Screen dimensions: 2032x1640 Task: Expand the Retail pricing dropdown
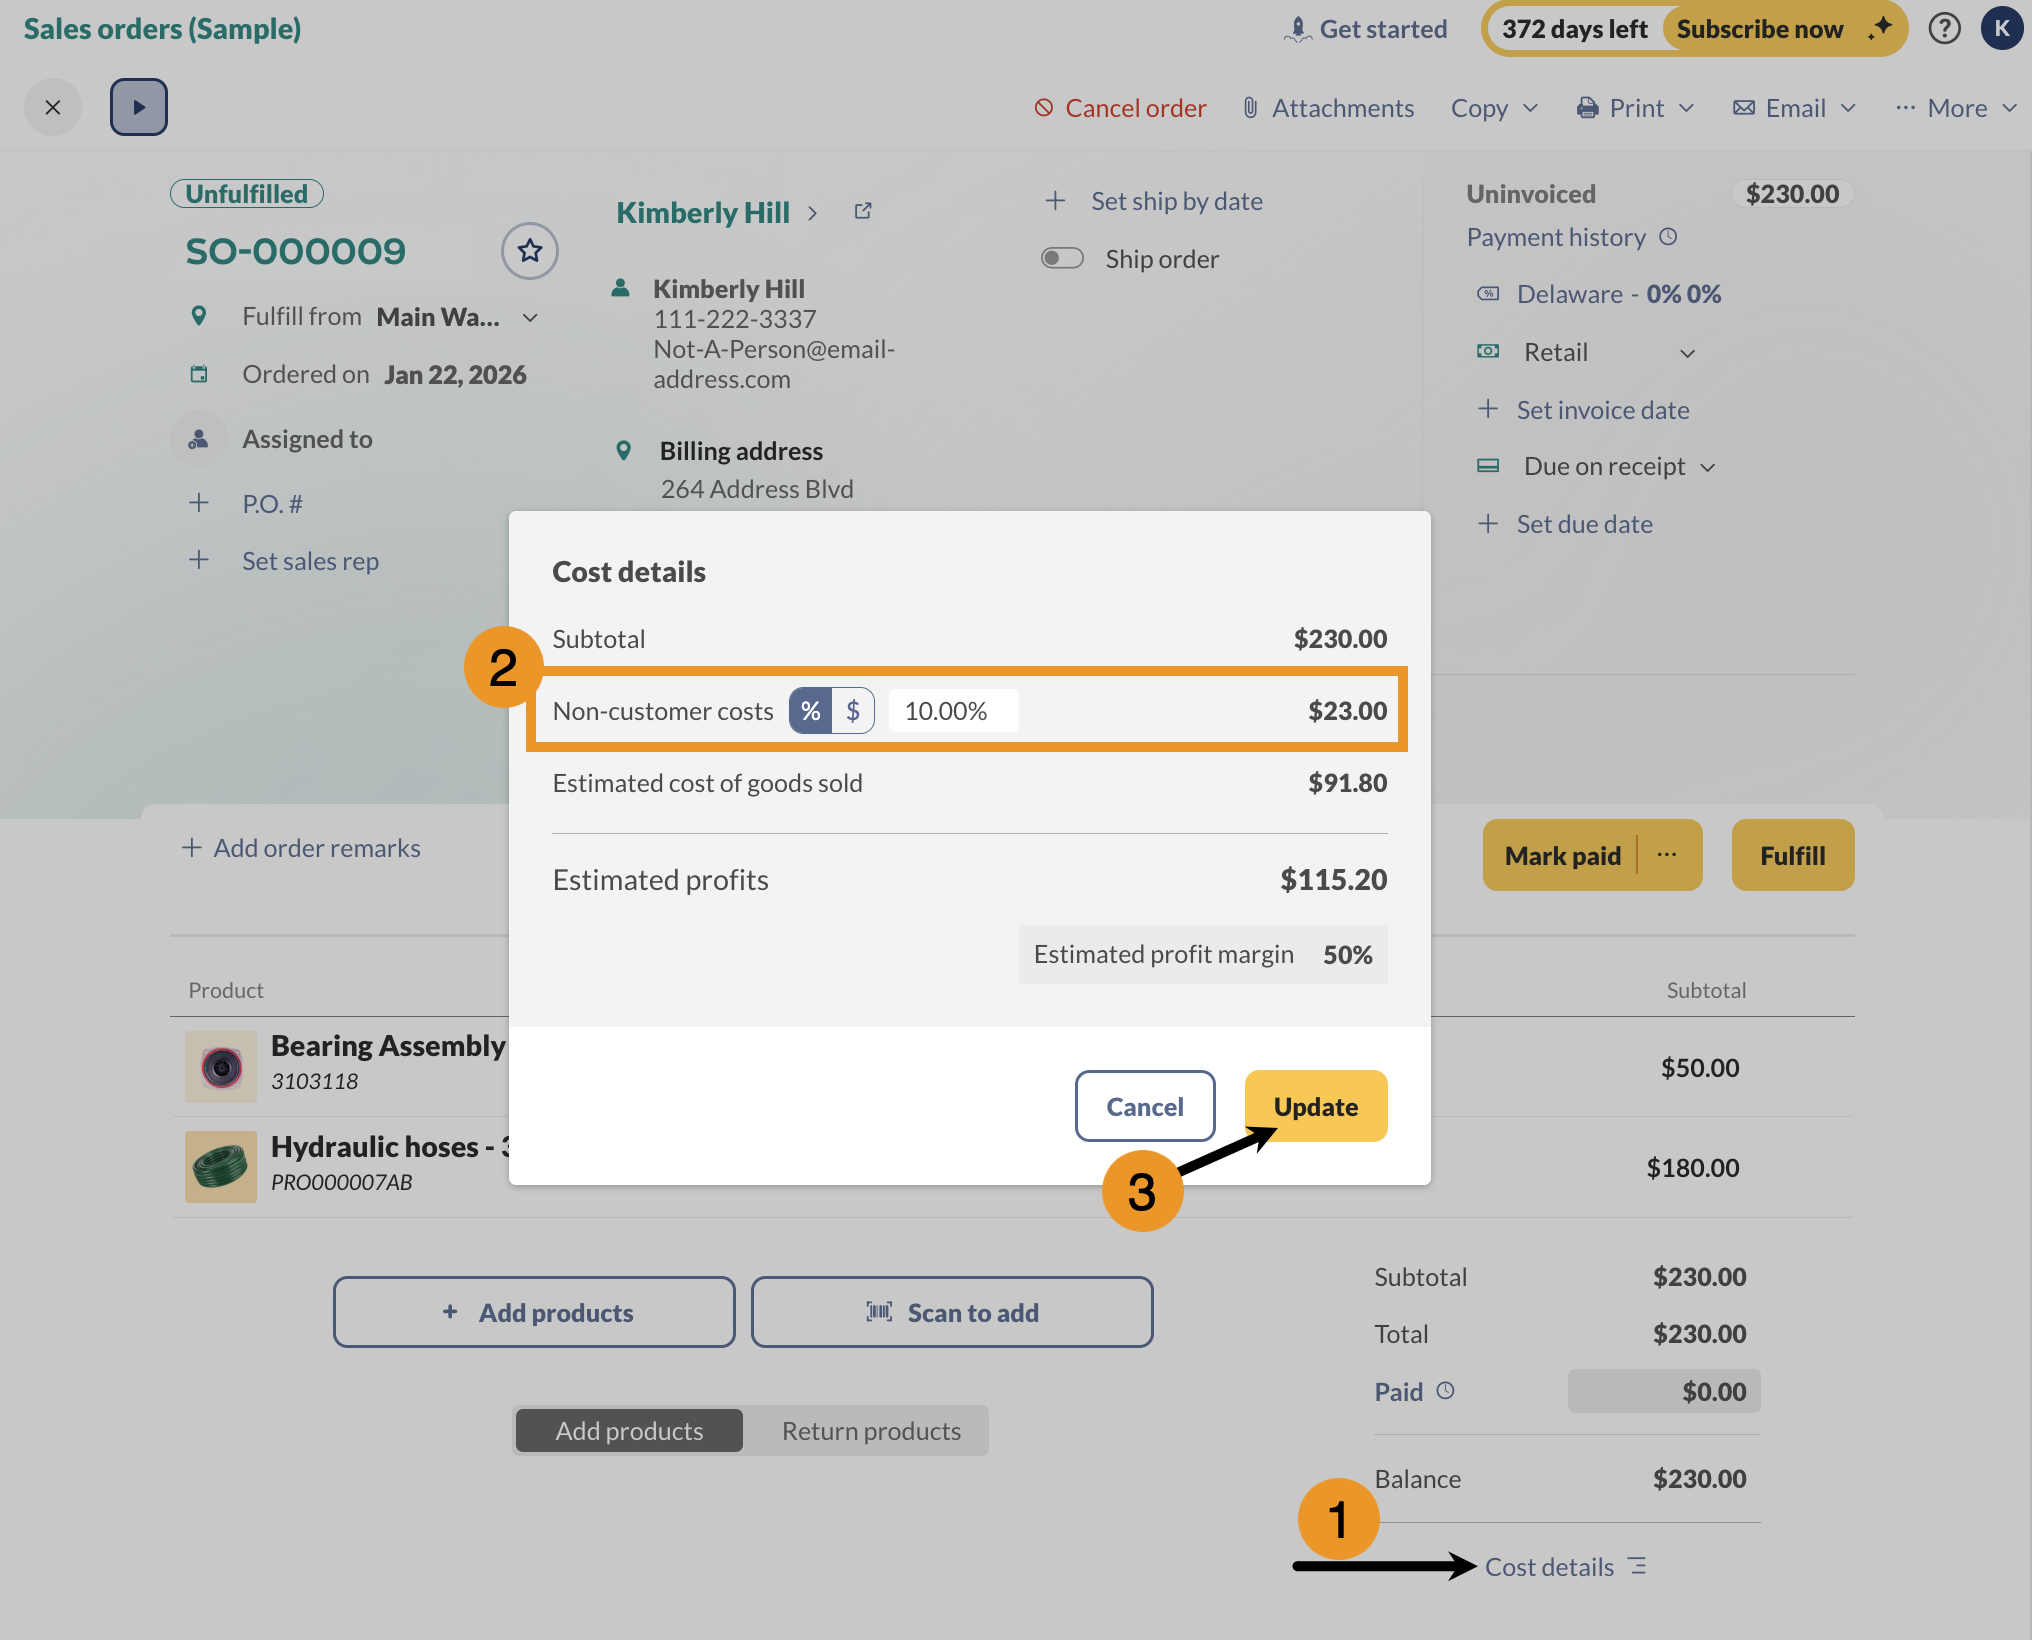click(1687, 353)
